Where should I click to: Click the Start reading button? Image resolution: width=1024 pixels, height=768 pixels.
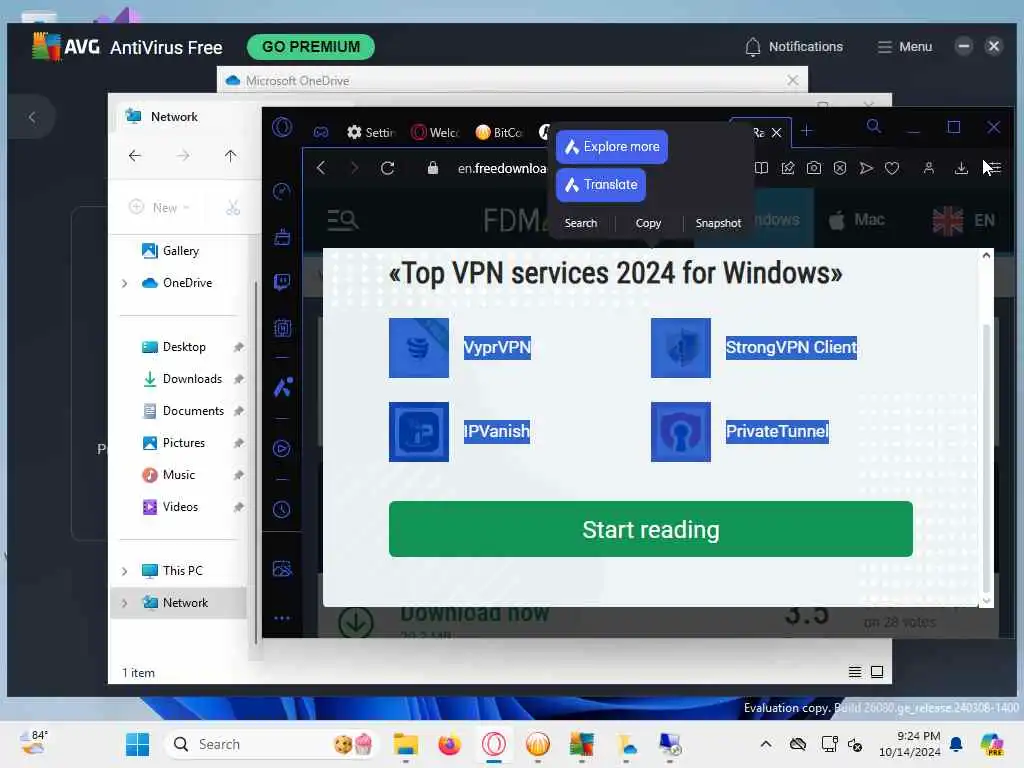click(x=650, y=529)
